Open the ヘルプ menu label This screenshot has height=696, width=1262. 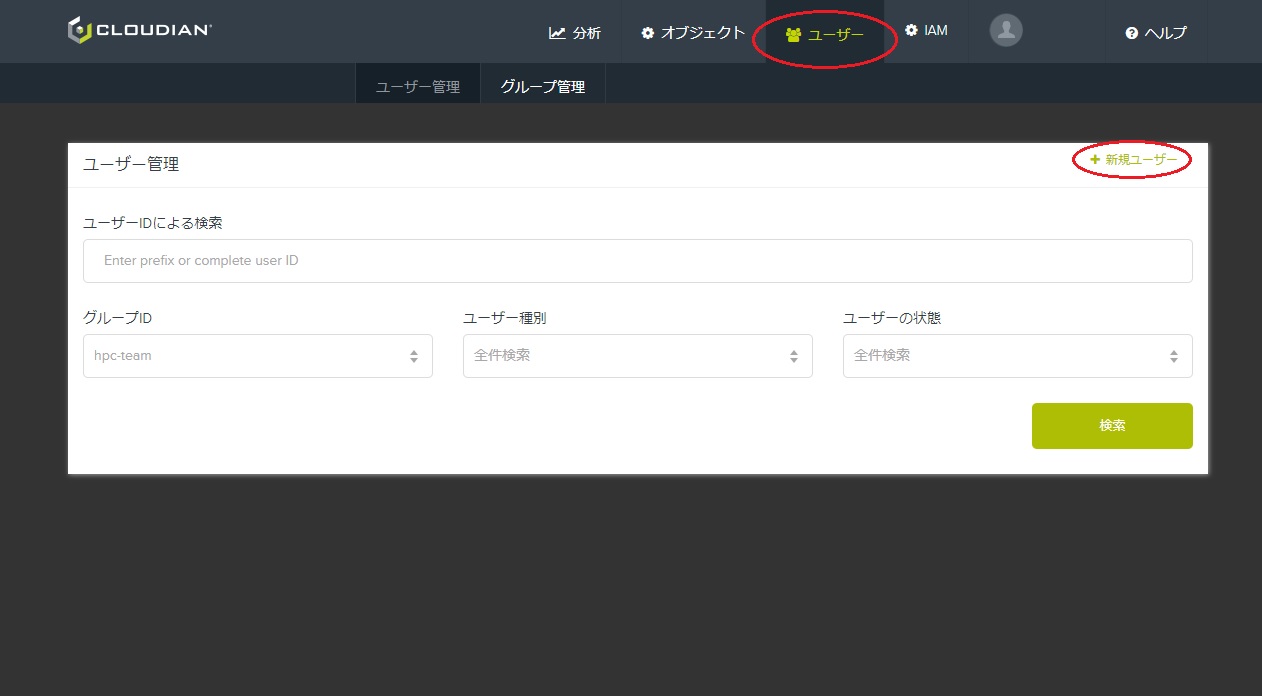[x=1165, y=34]
